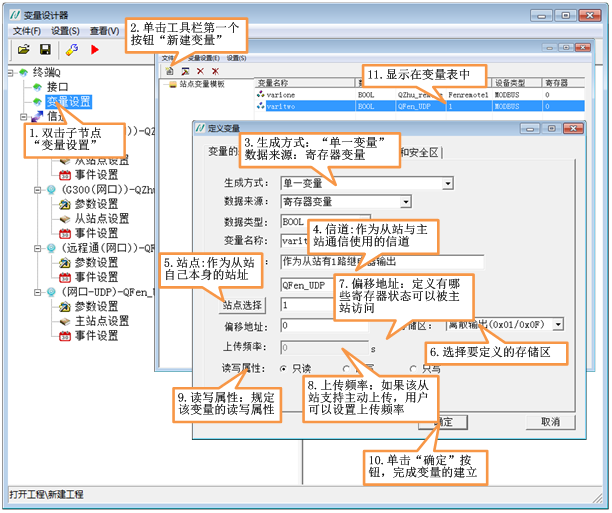This screenshot has height=513, width=612.
Task: Click 事件设置 calendar icon under G300 node
Action: (x=65, y=233)
